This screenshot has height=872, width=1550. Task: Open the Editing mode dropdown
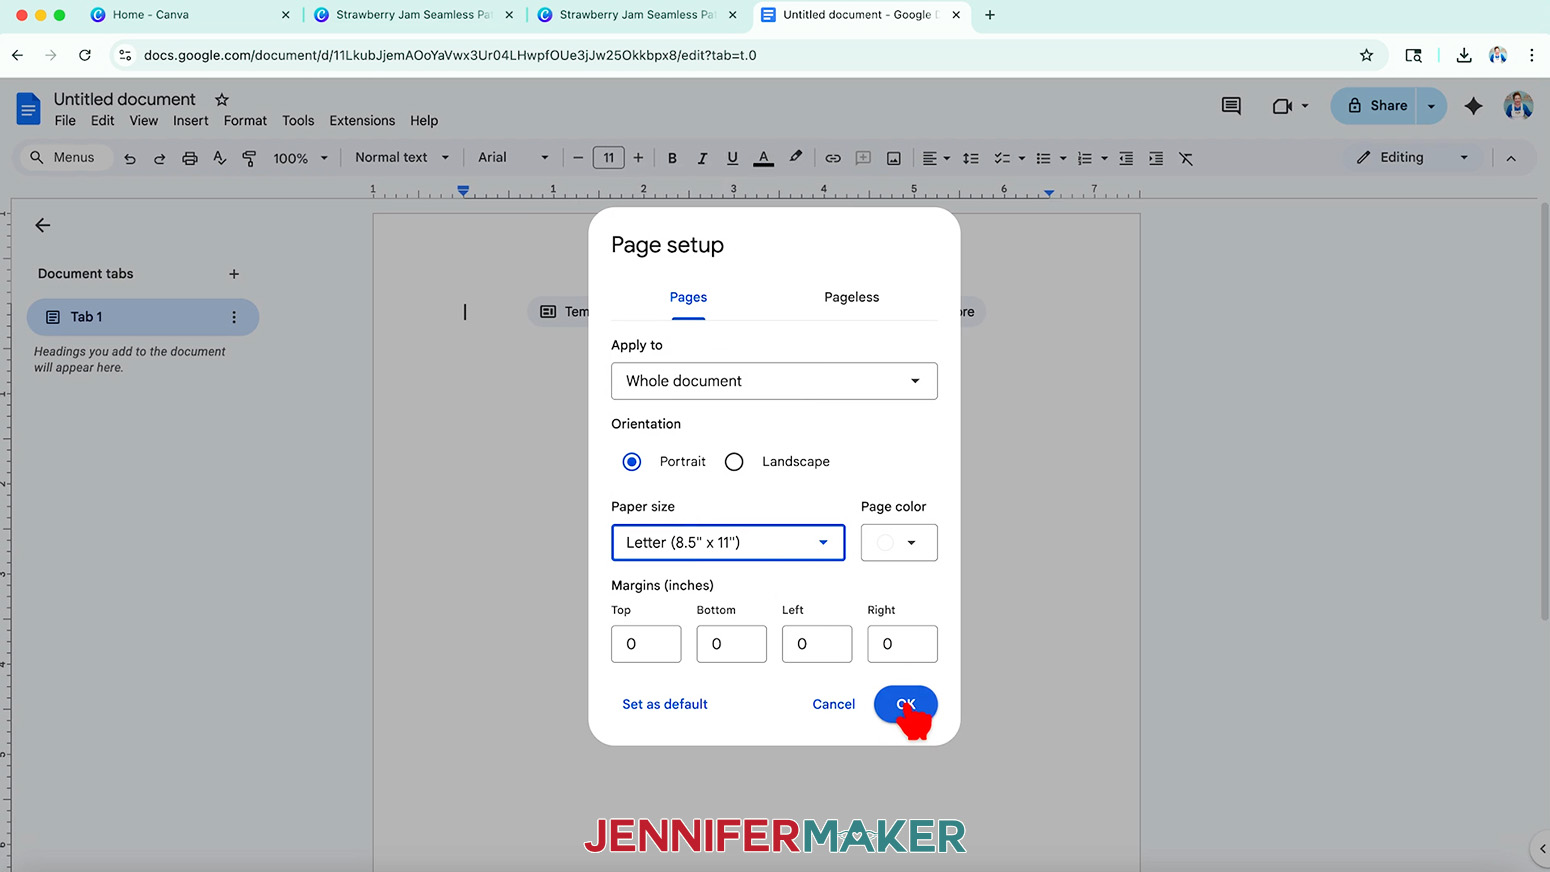[1412, 157]
